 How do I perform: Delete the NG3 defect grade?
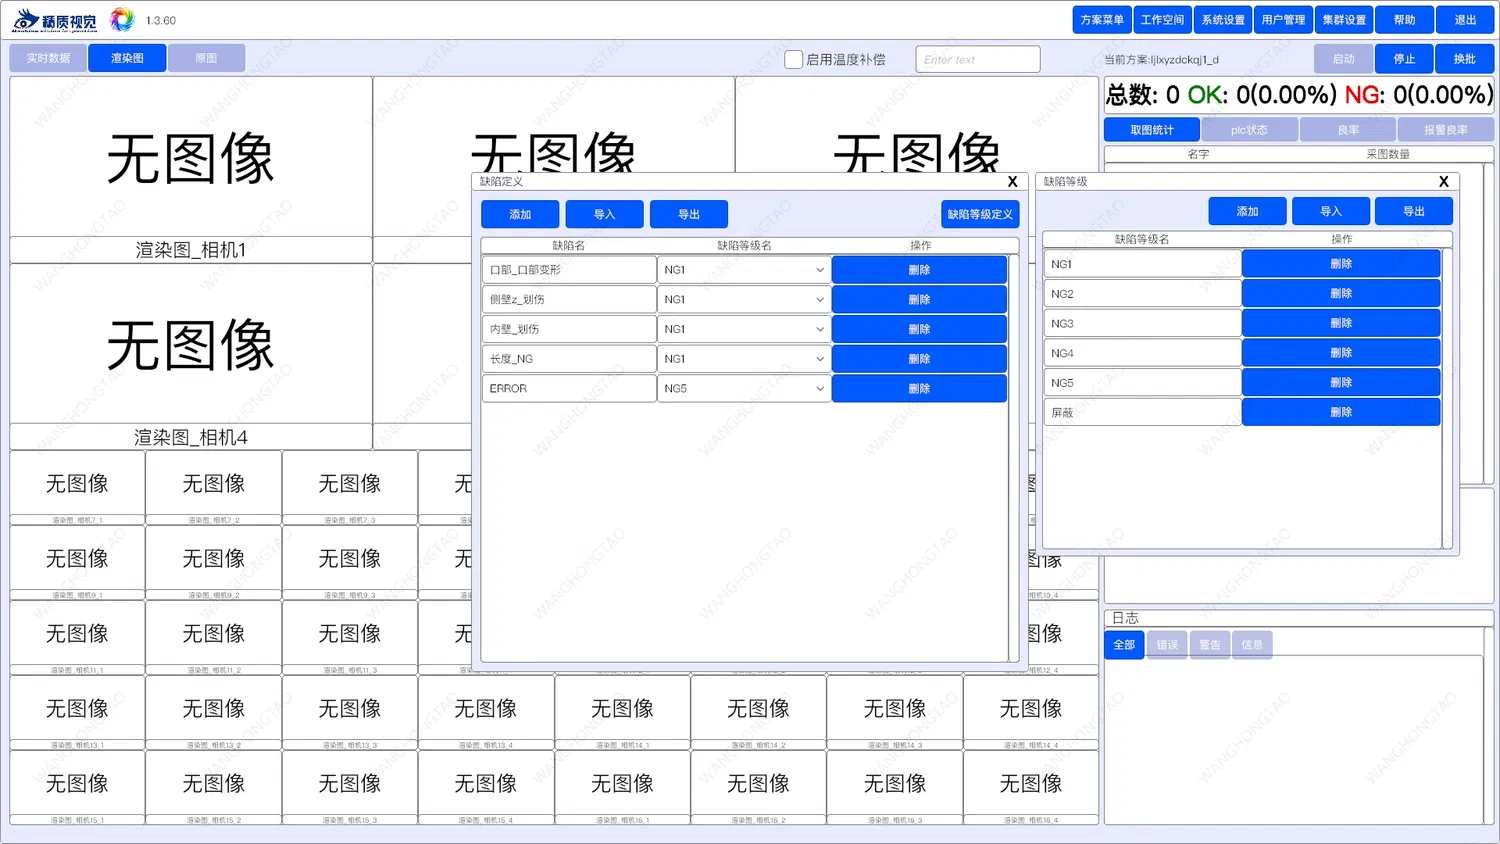coord(1341,323)
